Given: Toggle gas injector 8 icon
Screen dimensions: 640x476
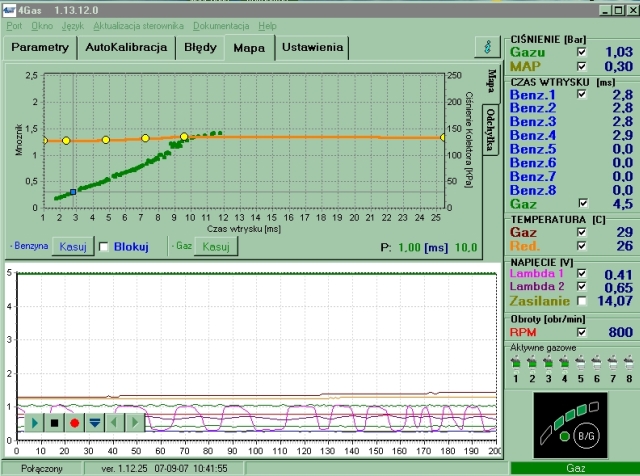Looking at the screenshot, I should [629, 363].
